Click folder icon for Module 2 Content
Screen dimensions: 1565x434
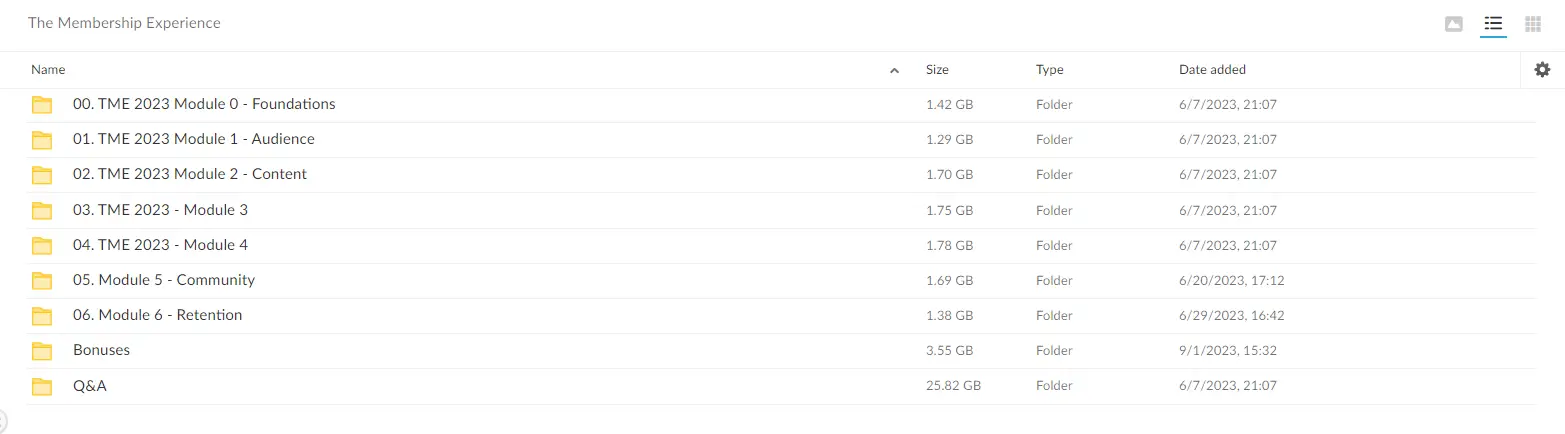(x=41, y=175)
